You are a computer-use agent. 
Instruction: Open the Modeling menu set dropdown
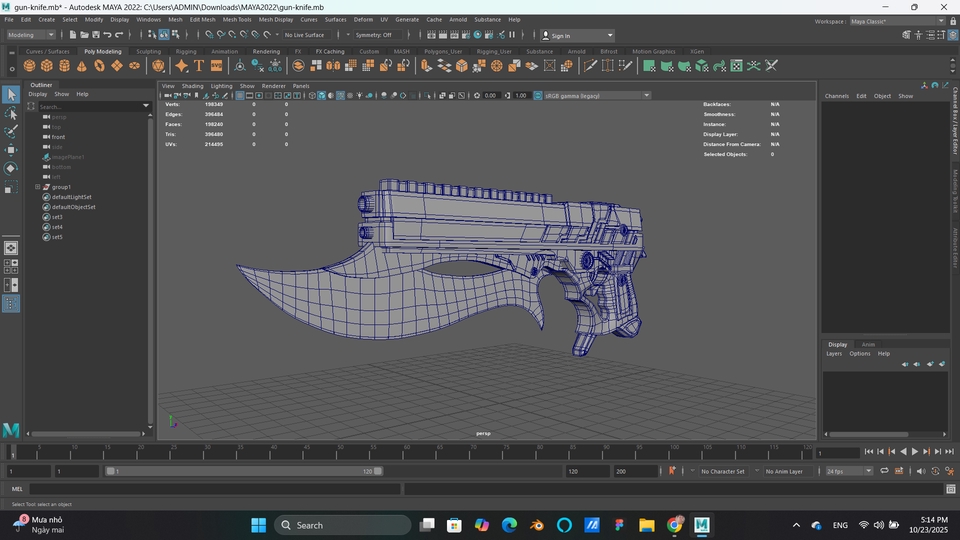(x=31, y=35)
